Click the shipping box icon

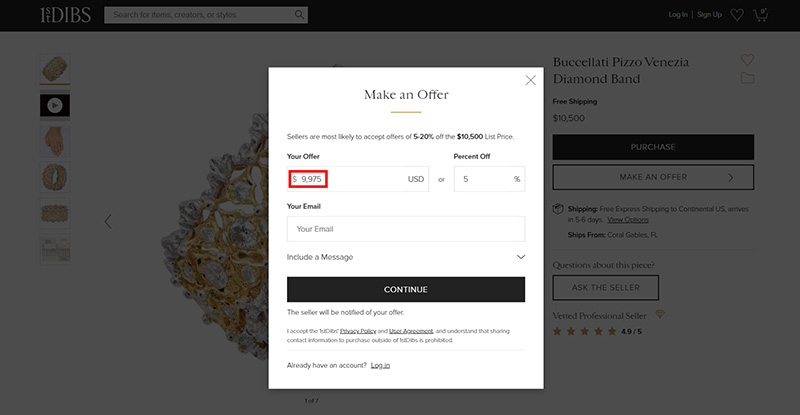click(x=558, y=209)
